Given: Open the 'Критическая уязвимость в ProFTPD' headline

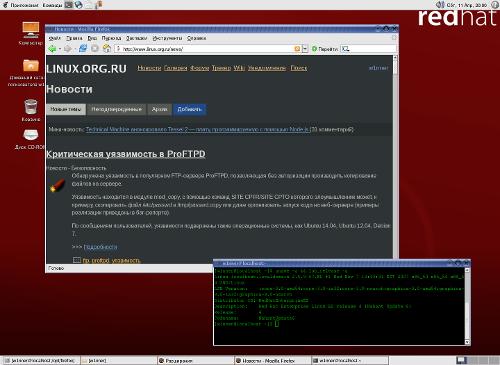Looking at the screenshot, I should (x=126, y=154).
